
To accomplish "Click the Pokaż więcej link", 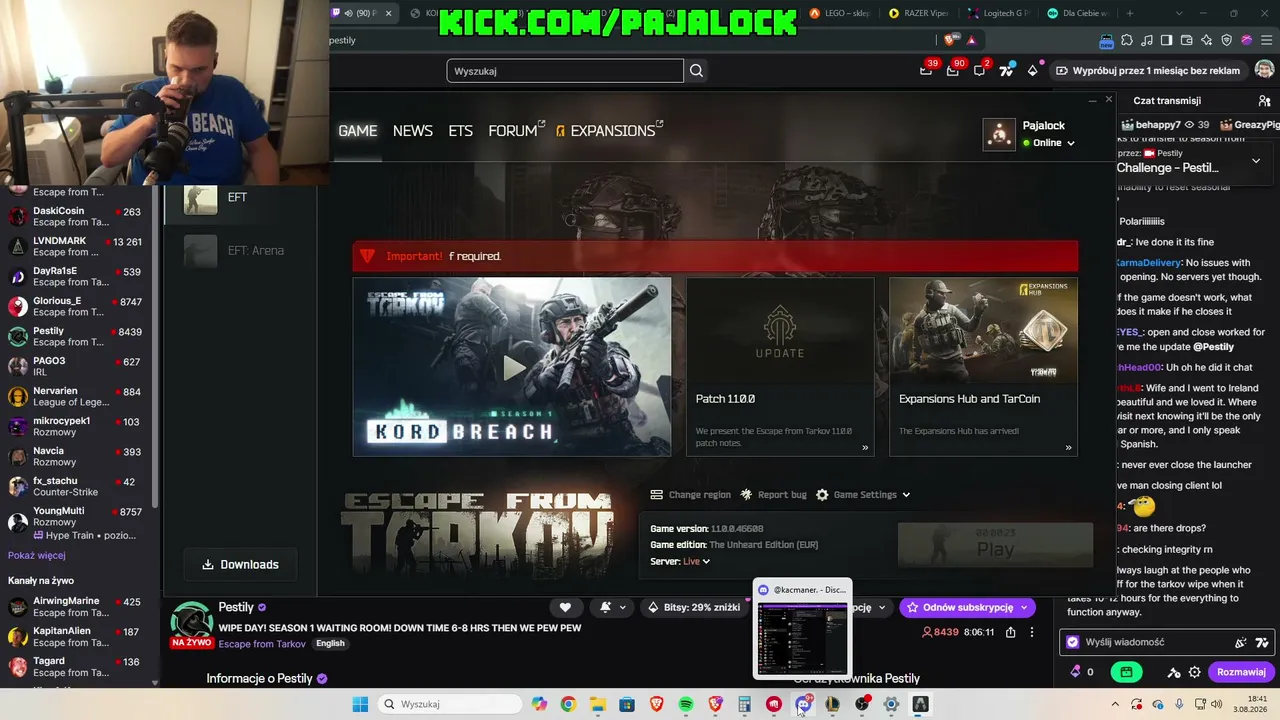I will [37, 556].
